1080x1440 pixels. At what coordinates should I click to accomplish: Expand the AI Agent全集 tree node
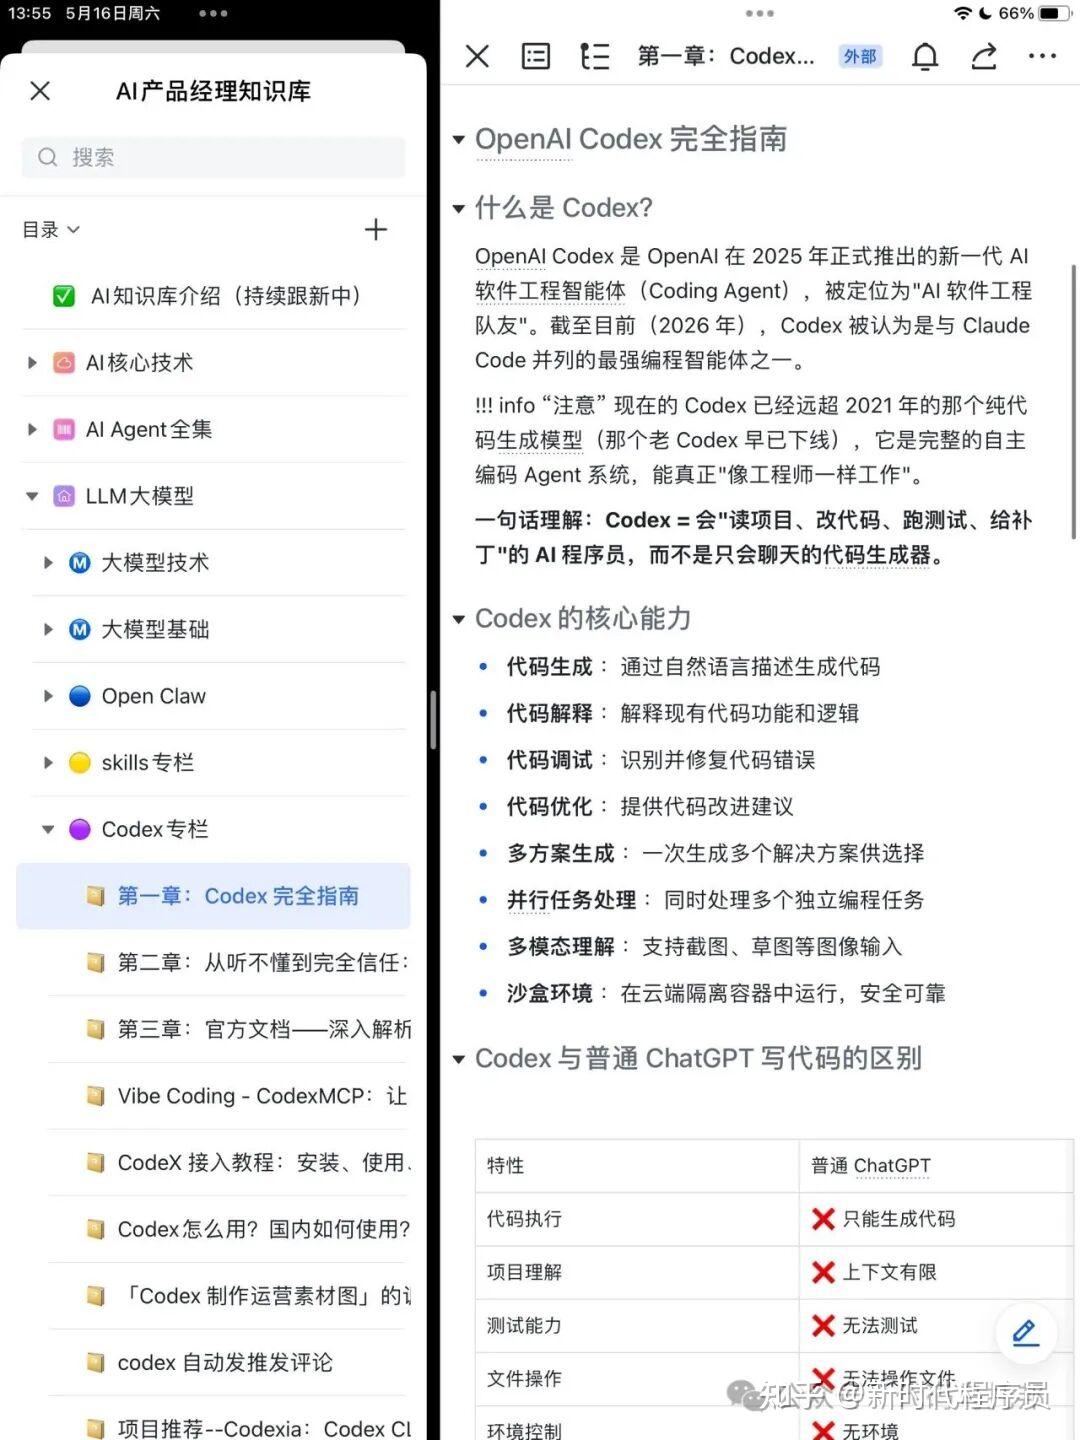pos(32,430)
